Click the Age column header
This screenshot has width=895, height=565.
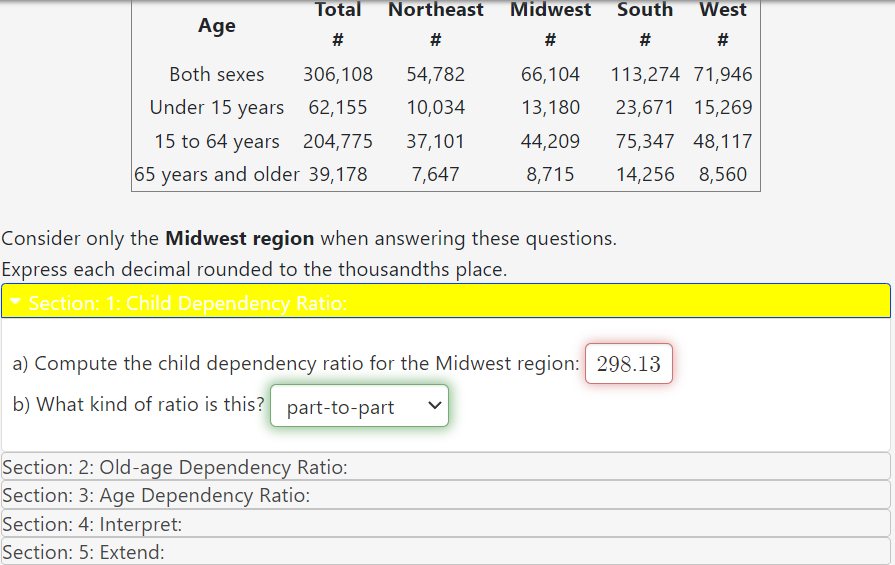pyautogui.click(x=216, y=26)
